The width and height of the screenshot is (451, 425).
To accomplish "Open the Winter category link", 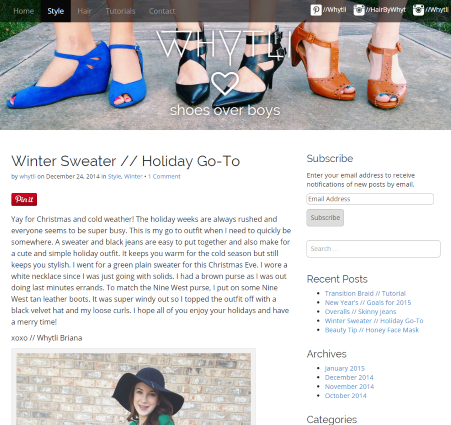I will pyautogui.click(x=133, y=176).
